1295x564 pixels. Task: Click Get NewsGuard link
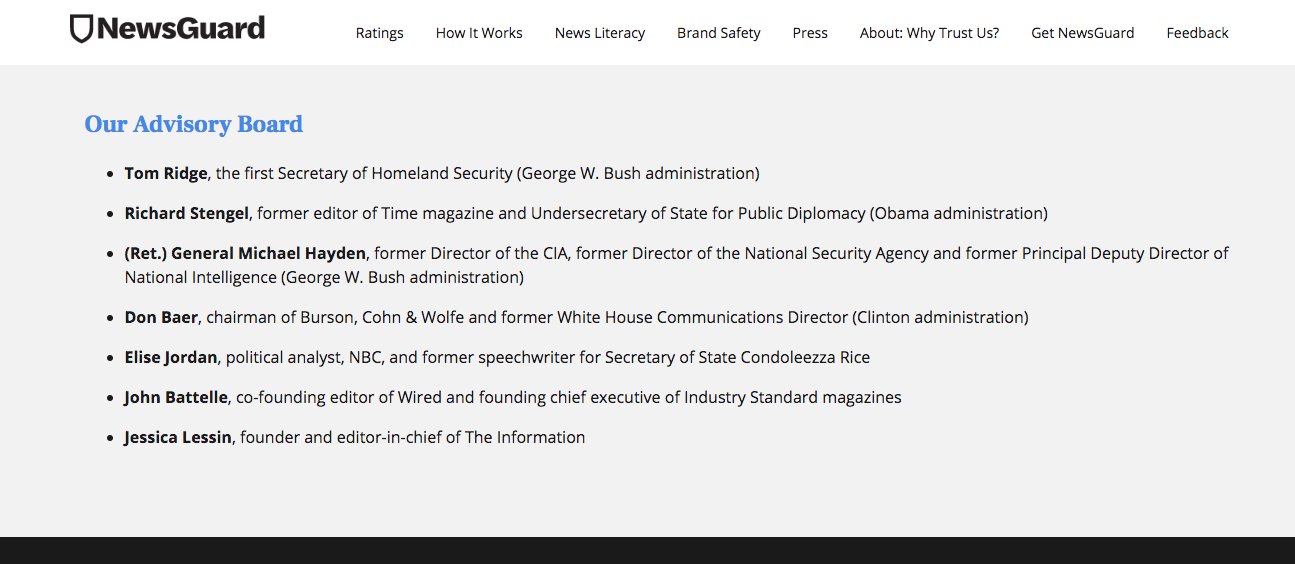click(1083, 33)
